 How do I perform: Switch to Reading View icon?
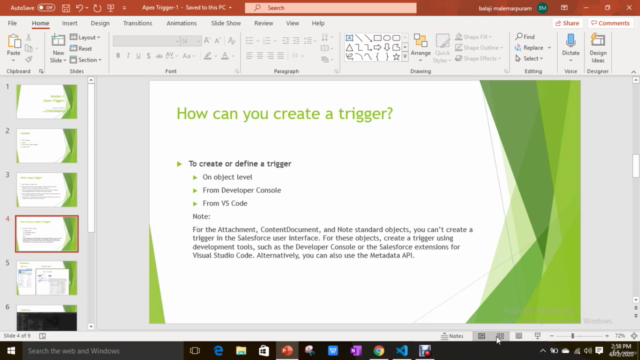[519, 336]
